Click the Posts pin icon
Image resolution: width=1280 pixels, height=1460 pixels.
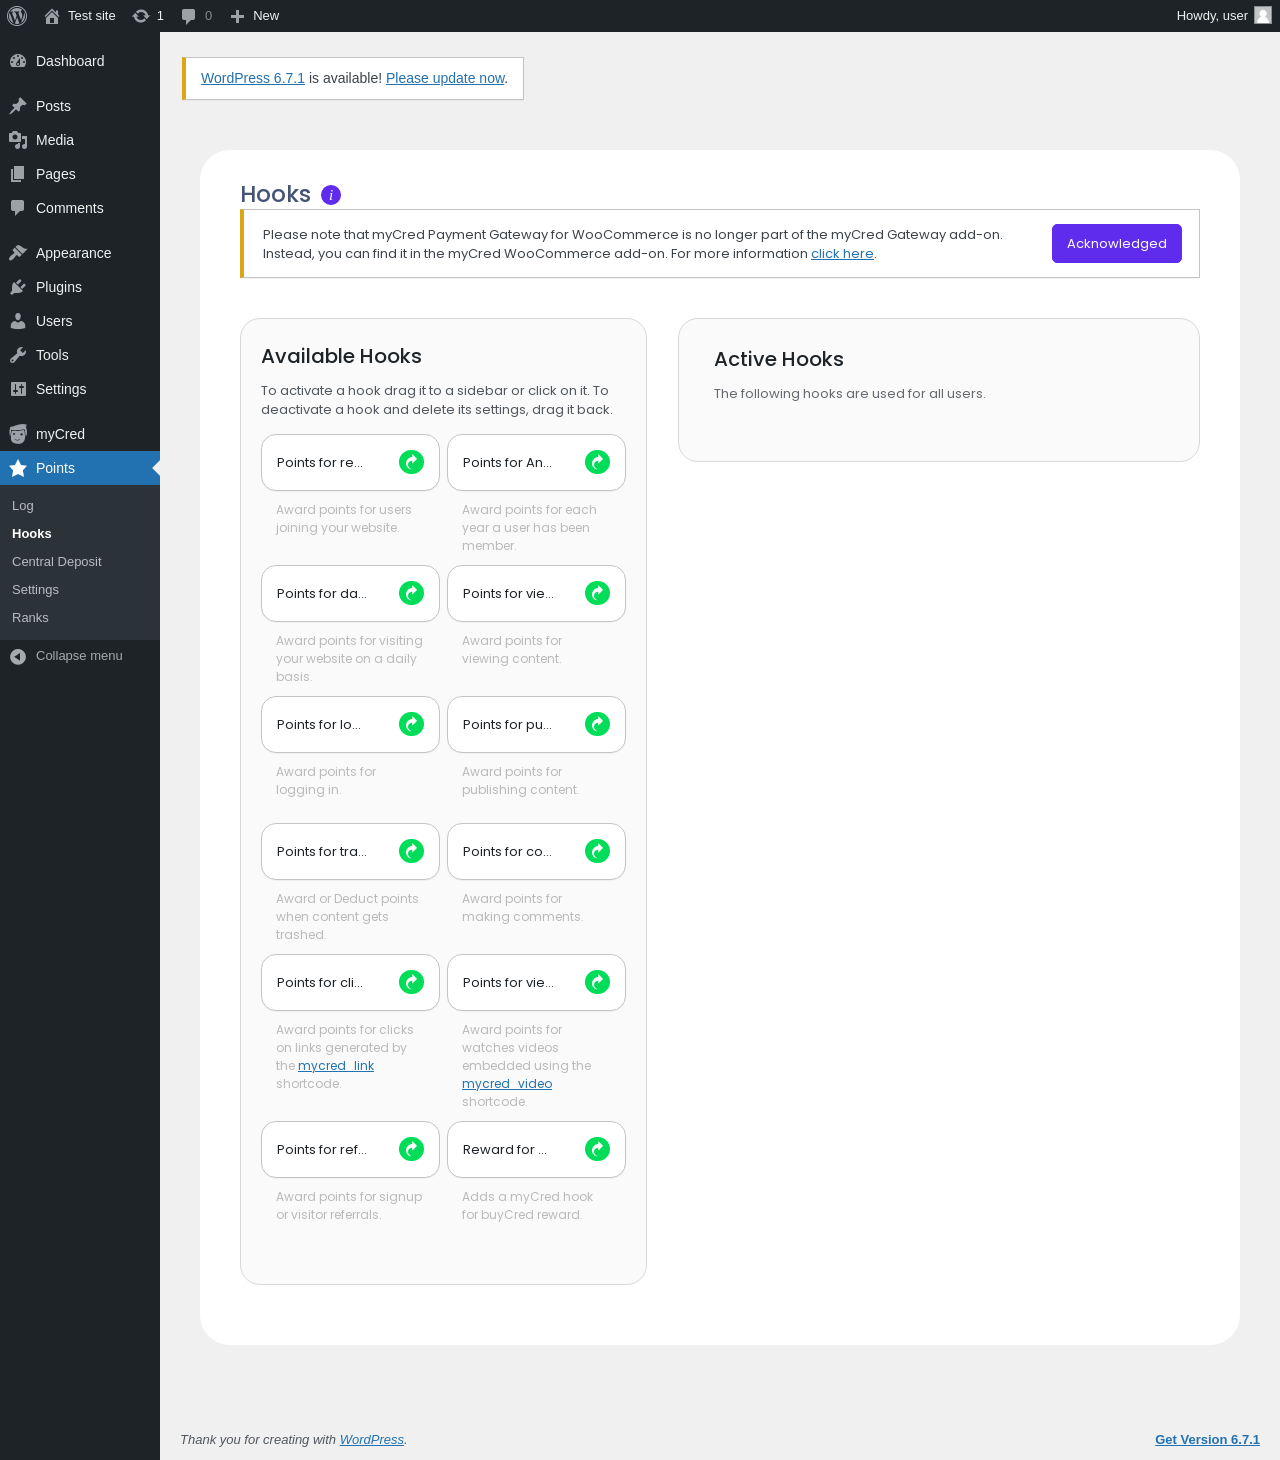18,106
